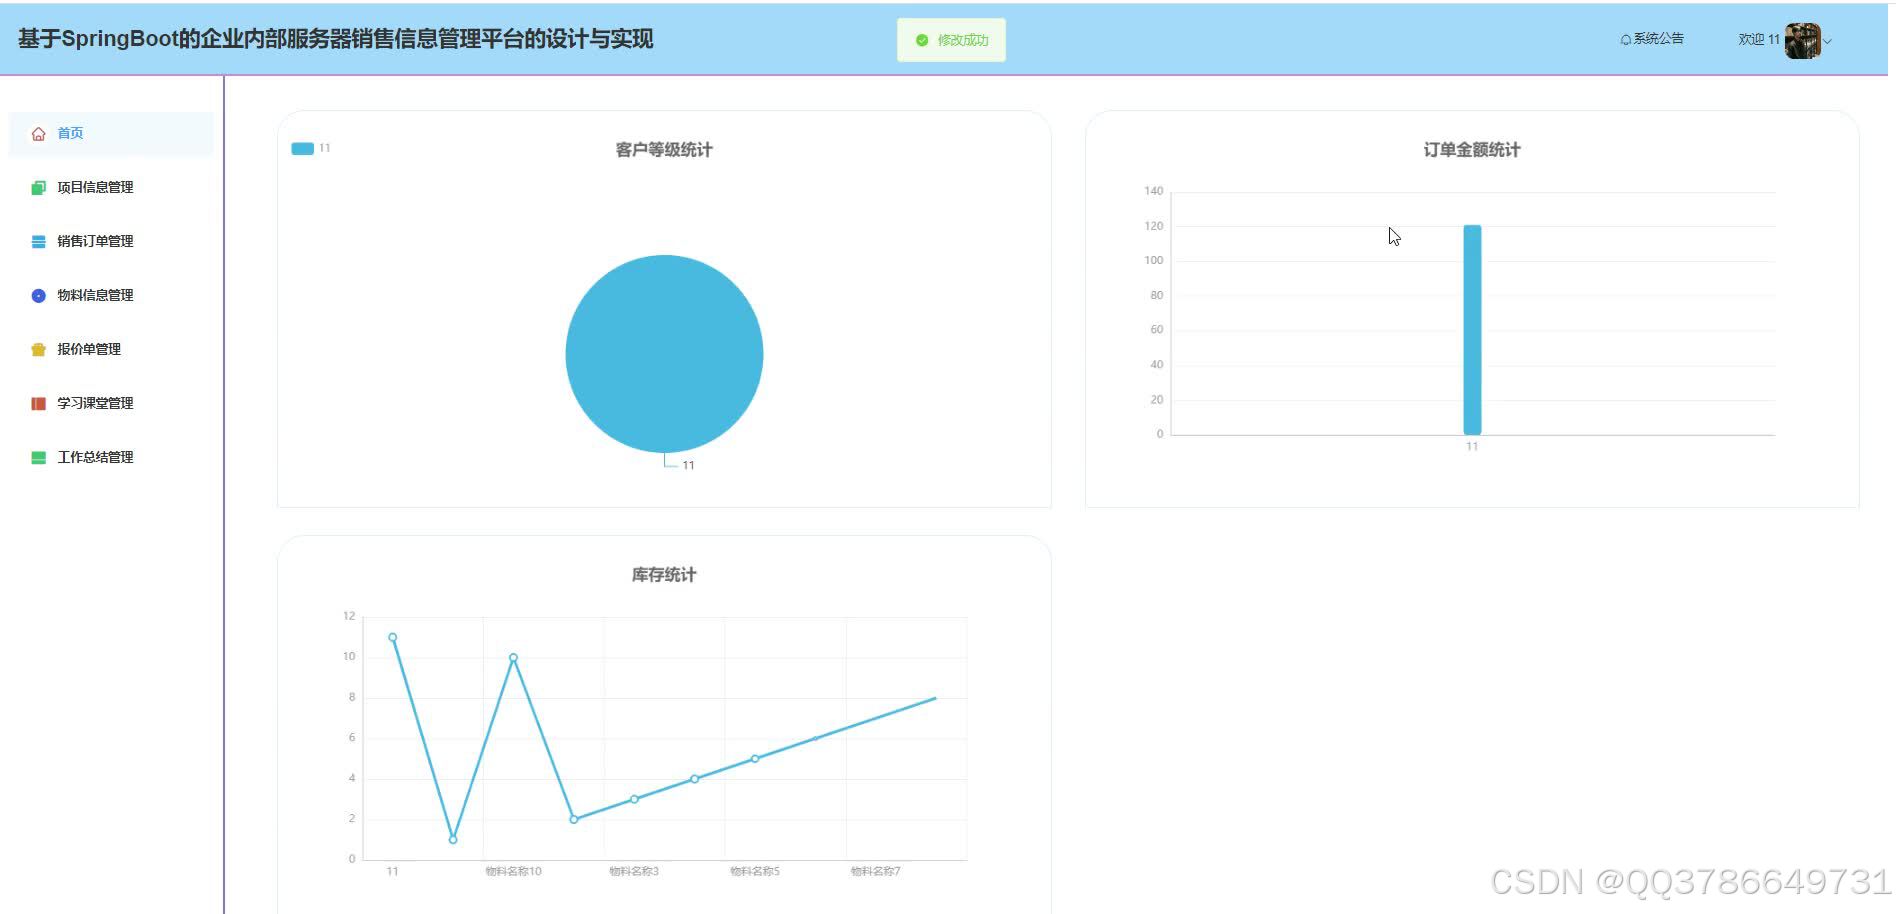Viewport: 1896px width, 914px height.
Task: Click the blue pie chart slice
Action: coord(664,353)
